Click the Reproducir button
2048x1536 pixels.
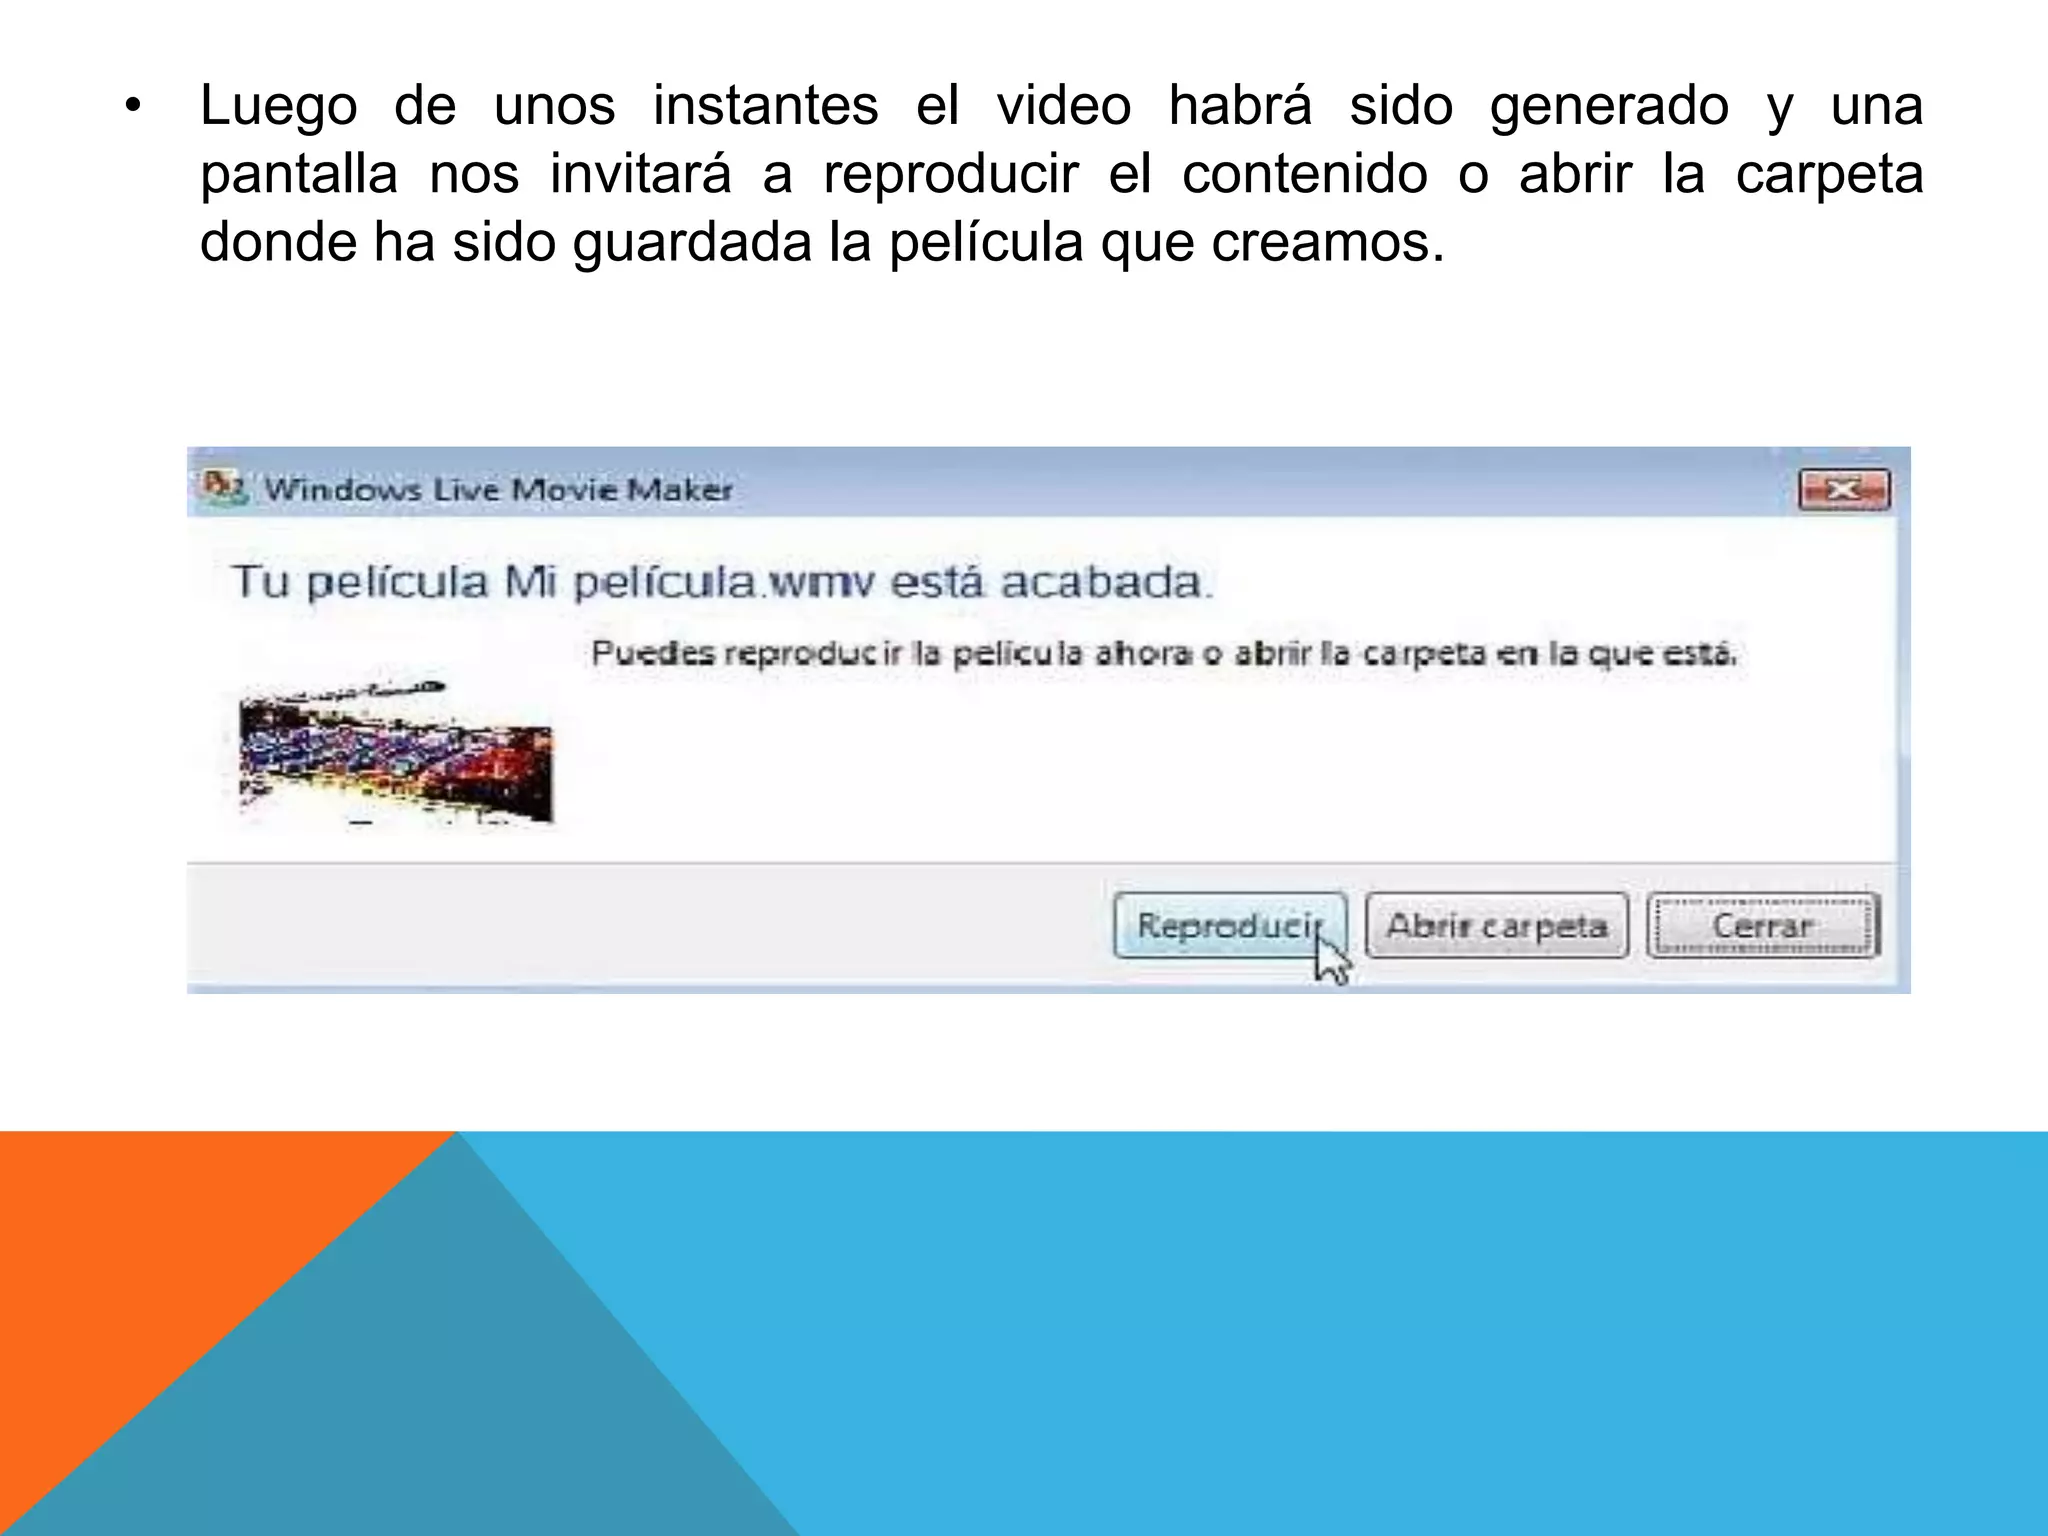[x=1230, y=925]
